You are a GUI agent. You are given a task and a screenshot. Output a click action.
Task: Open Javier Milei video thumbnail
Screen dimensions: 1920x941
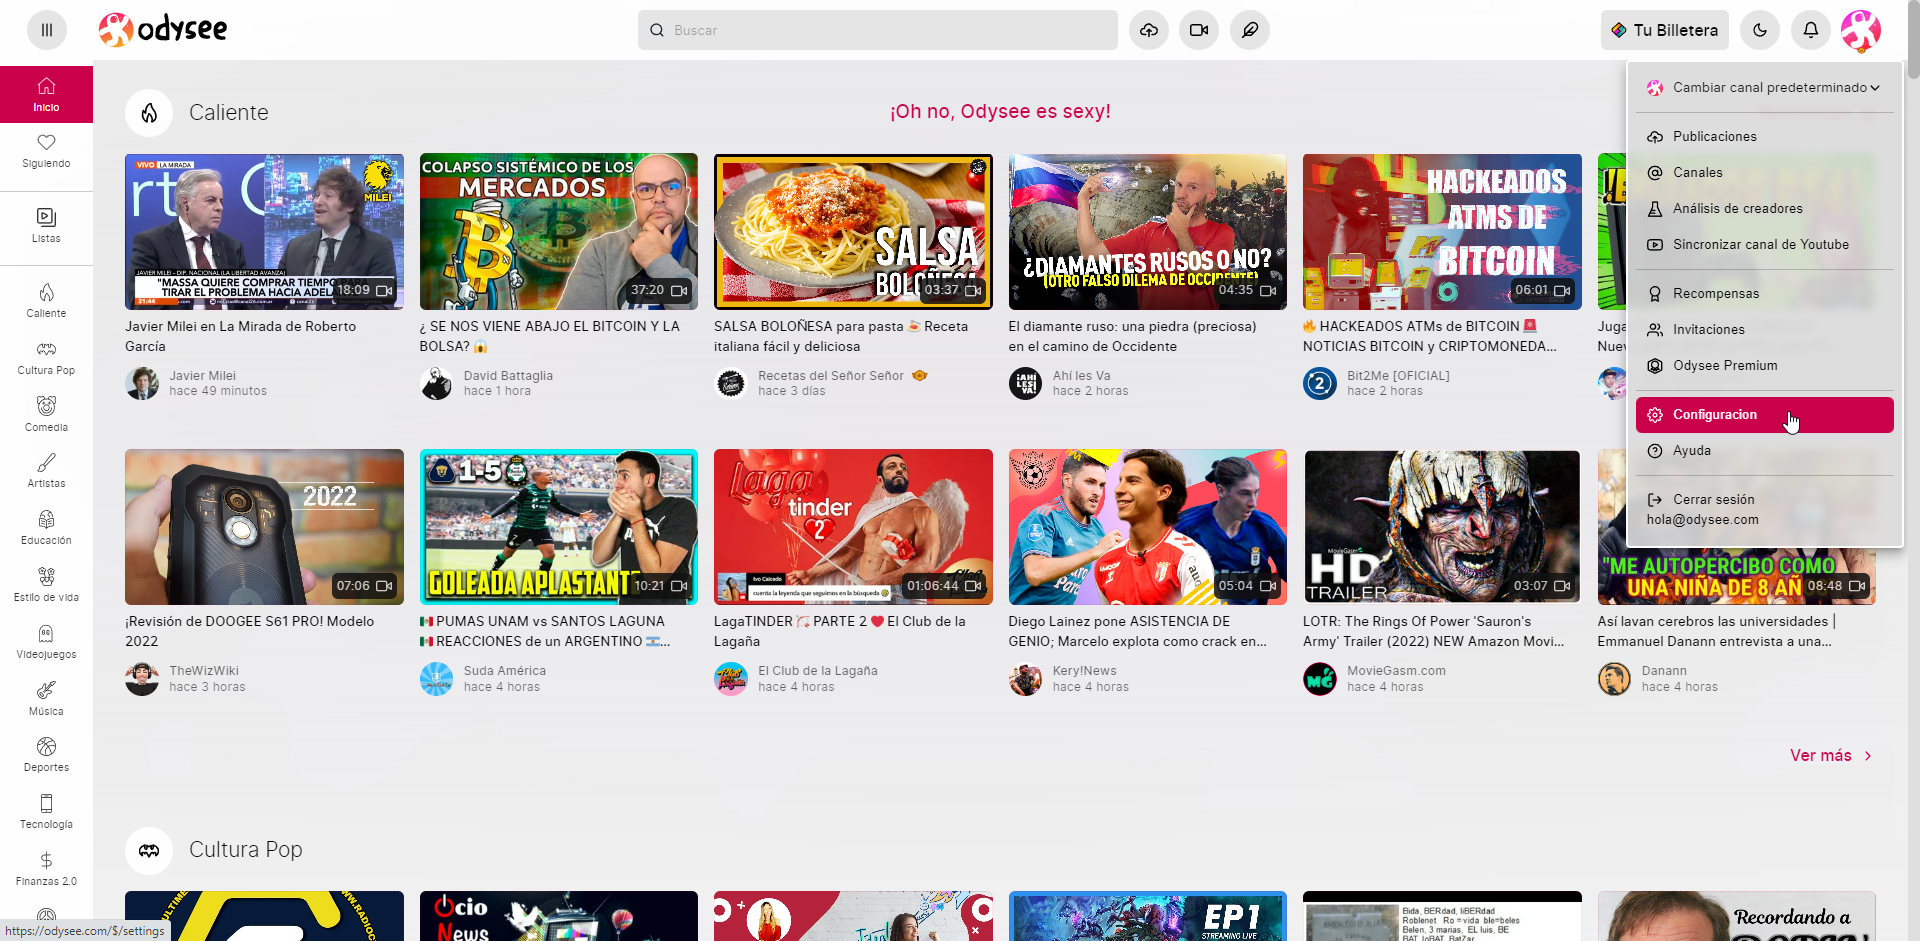click(264, 232)
